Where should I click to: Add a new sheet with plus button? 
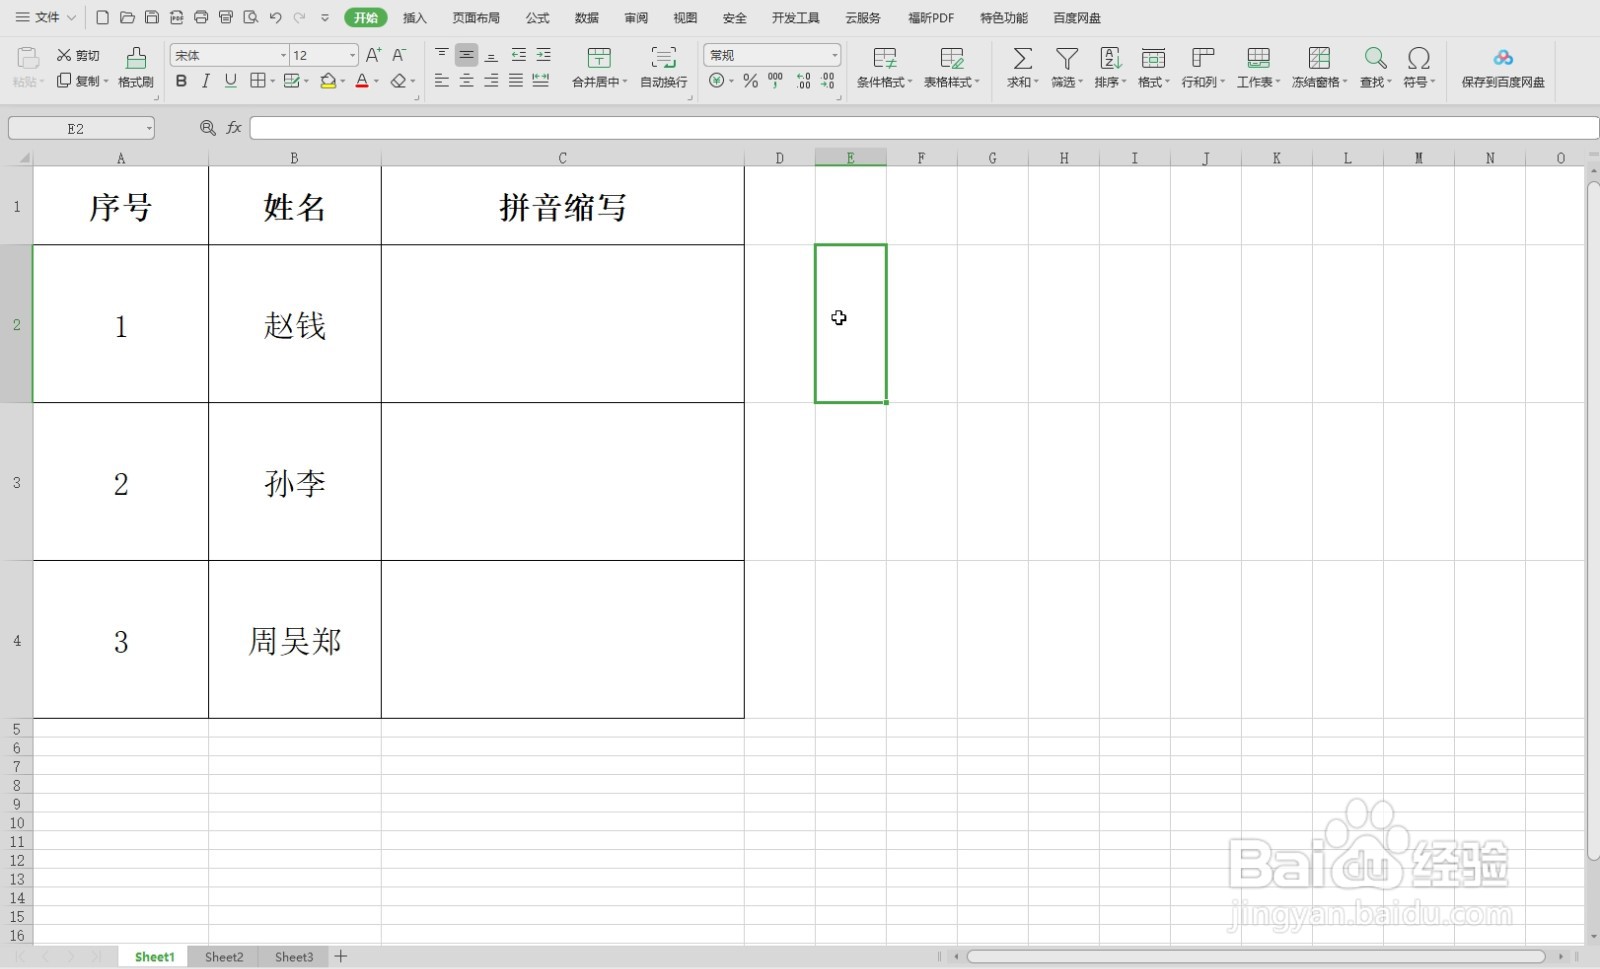pos(341,957)
